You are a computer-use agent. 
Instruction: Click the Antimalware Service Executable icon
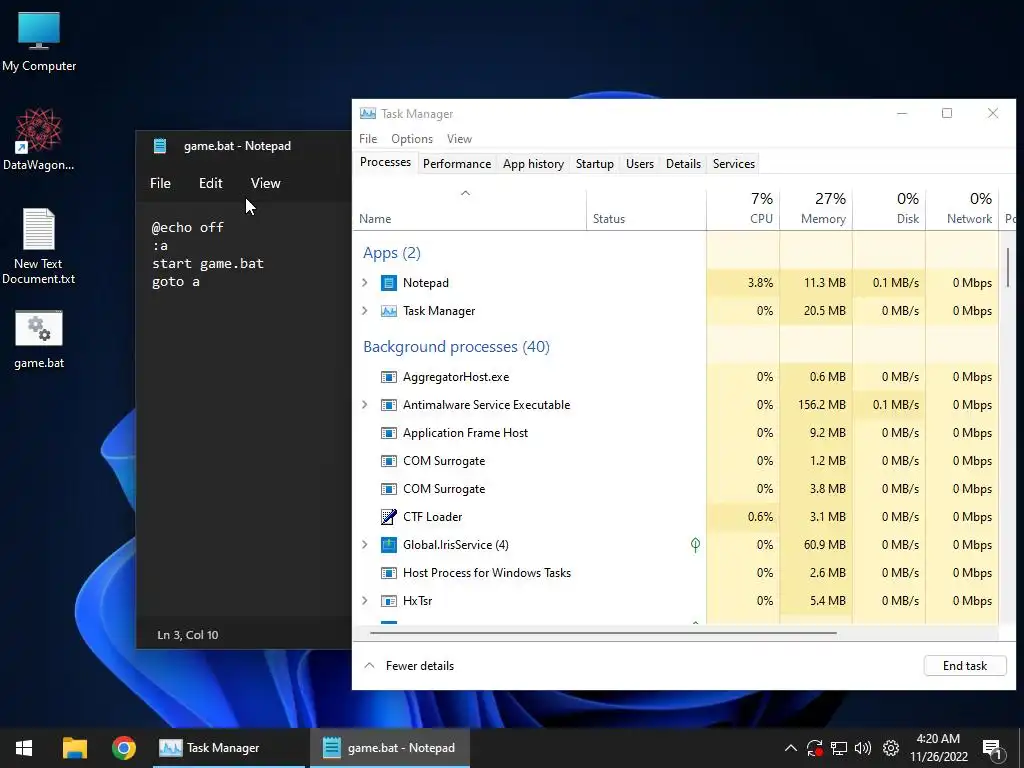click(389, 405)
